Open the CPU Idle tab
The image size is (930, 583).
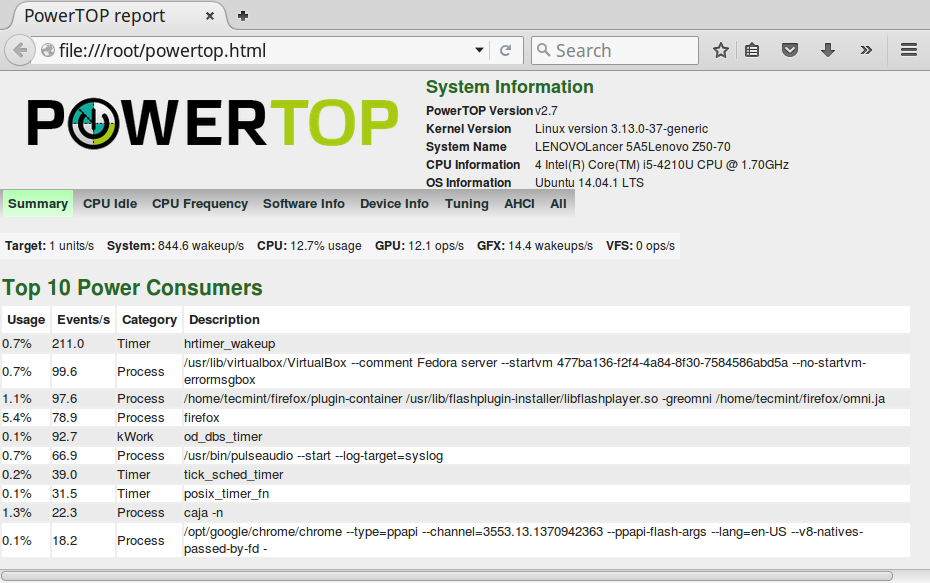(x=110, y=203)
